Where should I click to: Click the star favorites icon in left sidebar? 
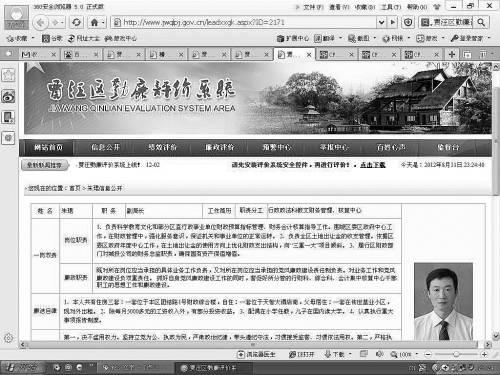point(8,75)
